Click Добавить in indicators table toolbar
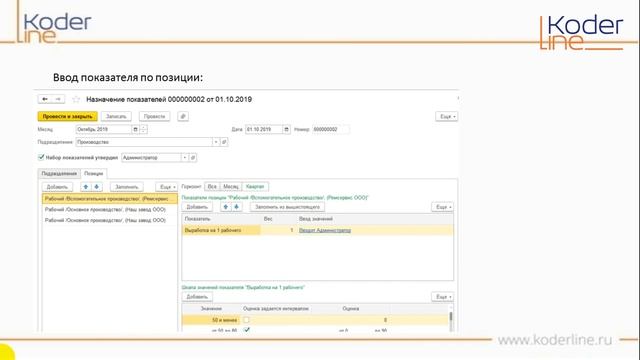640x360 pixels. [x=197, y=207]
